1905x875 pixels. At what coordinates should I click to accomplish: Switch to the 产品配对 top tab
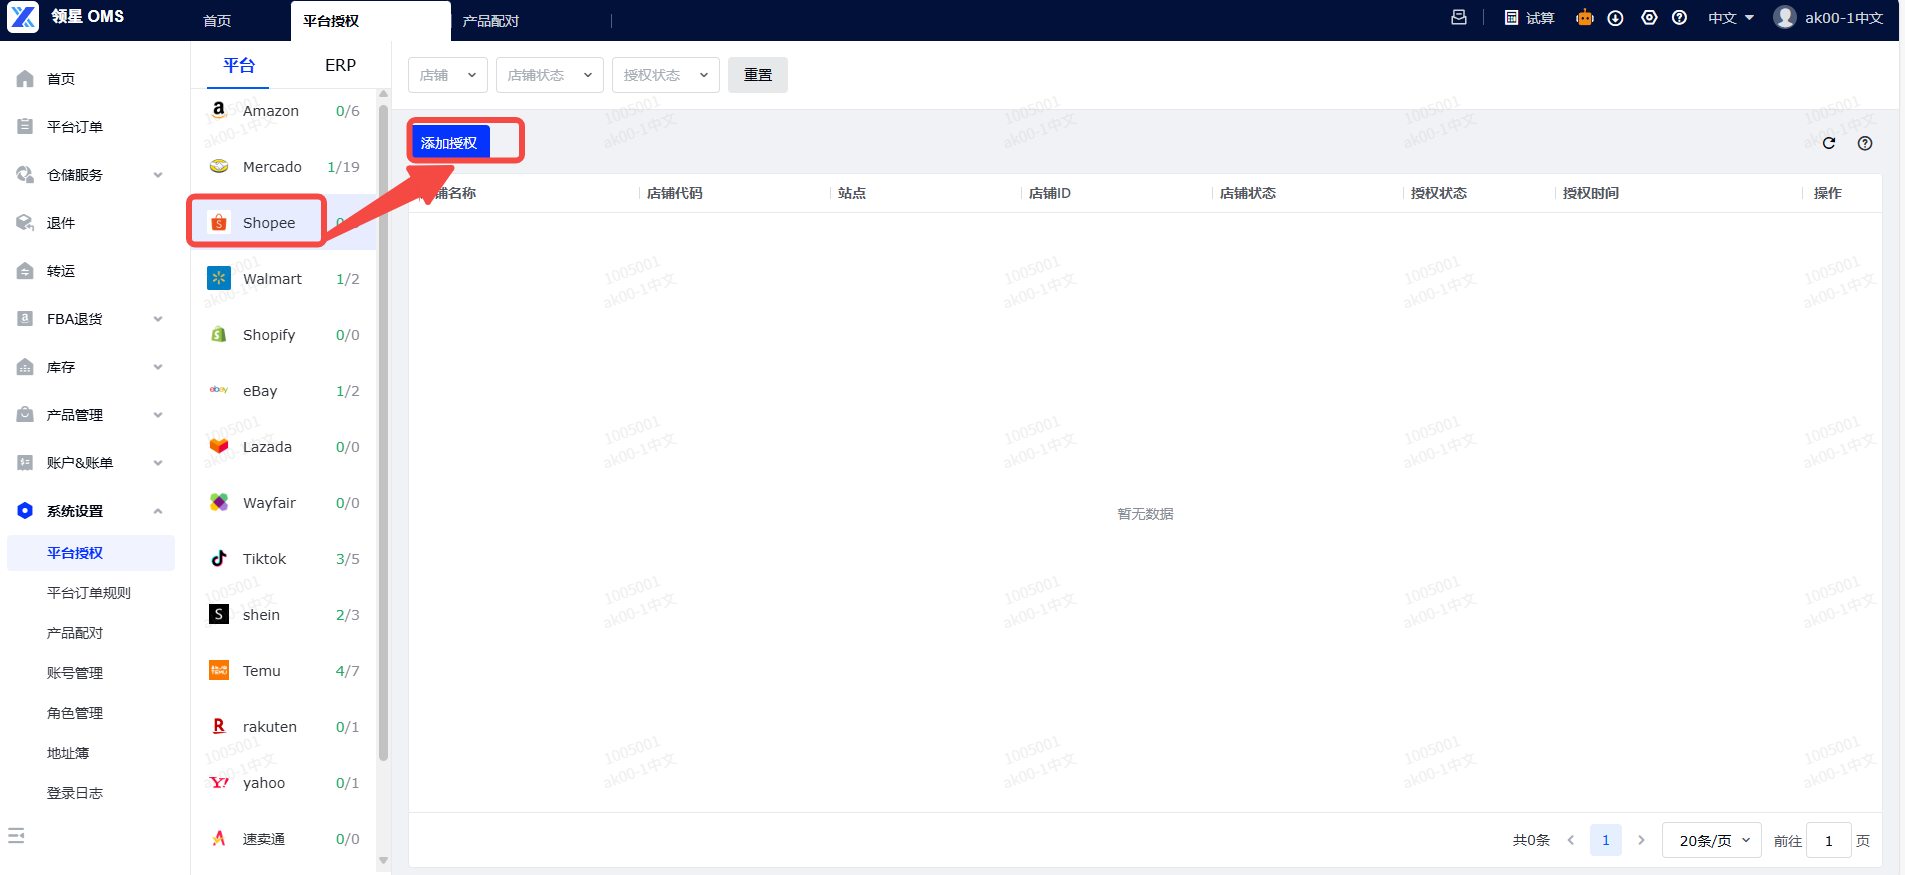(x=491, y=21)
